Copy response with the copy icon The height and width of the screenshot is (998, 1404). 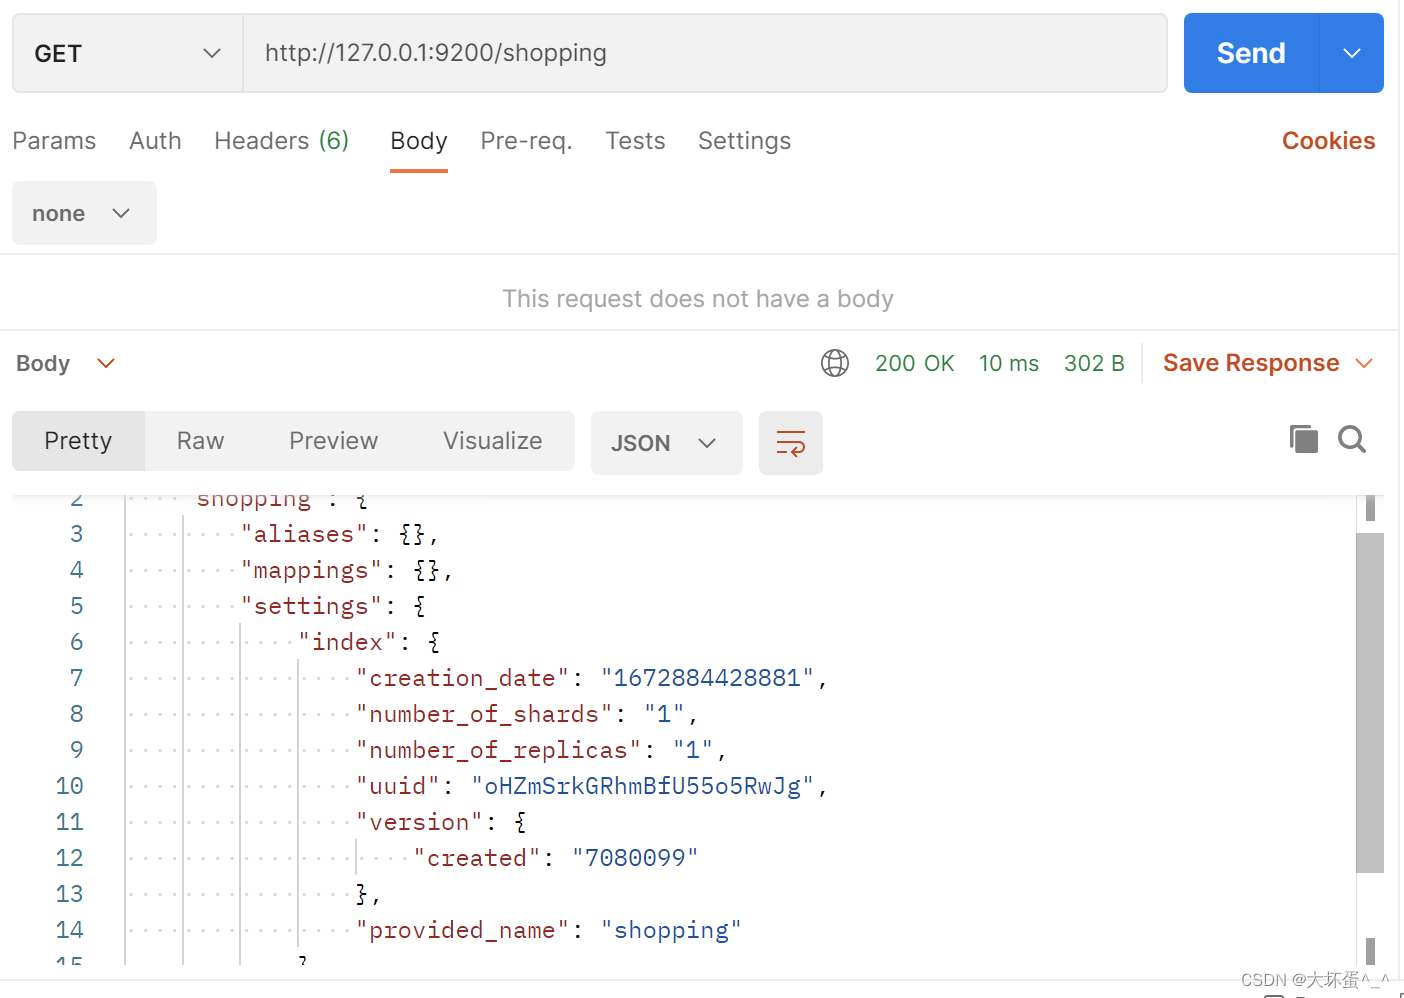click(1303, 439)
